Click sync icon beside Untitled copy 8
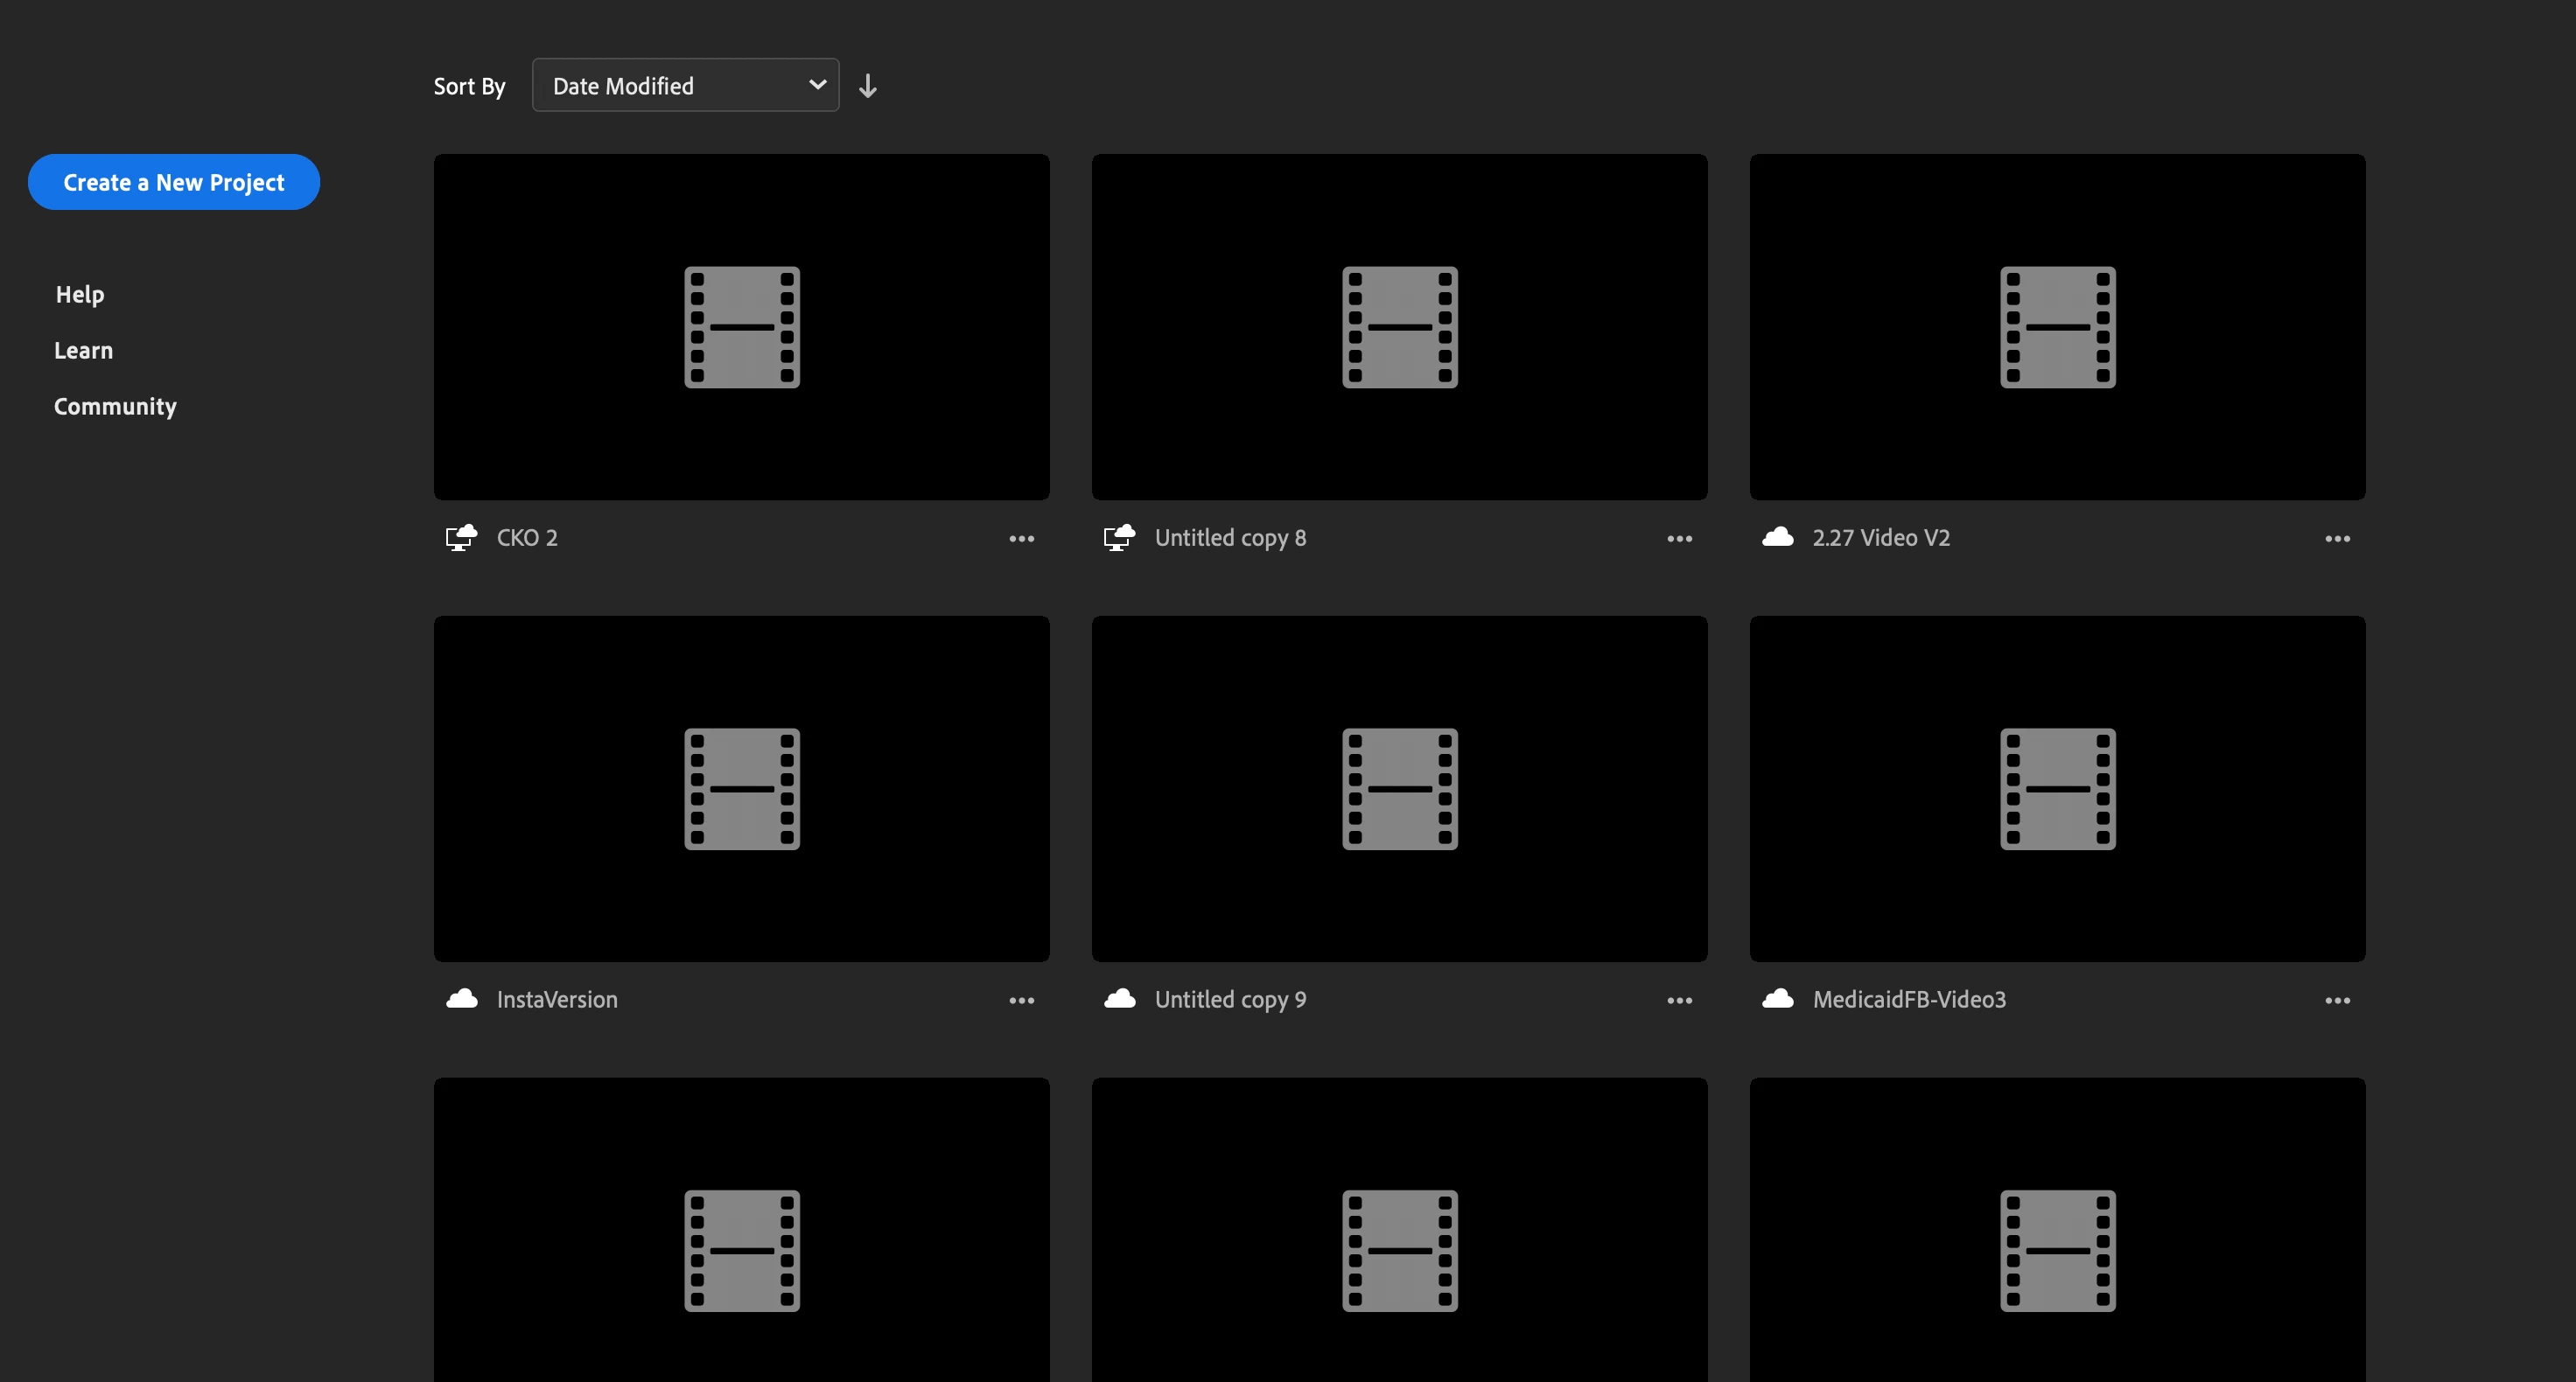 point(1119,538)
